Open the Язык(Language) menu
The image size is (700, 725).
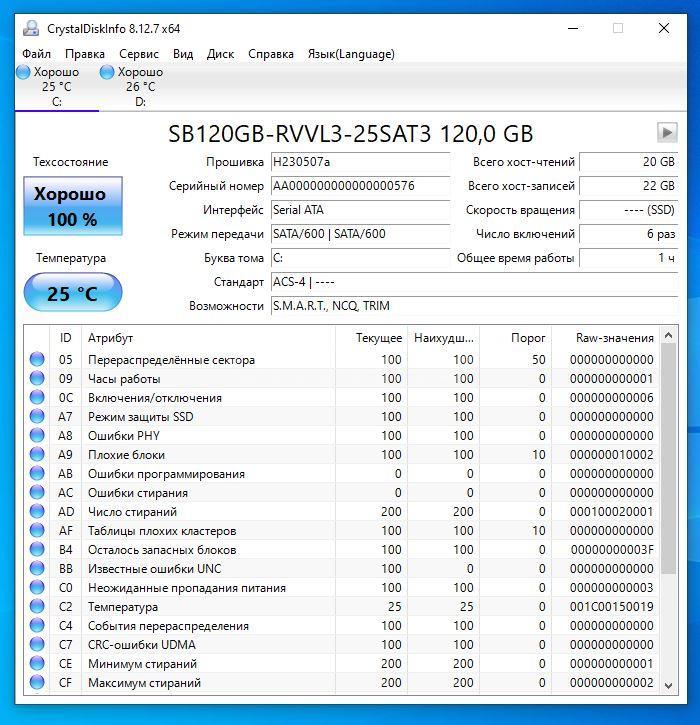click(x=350, y=54)
